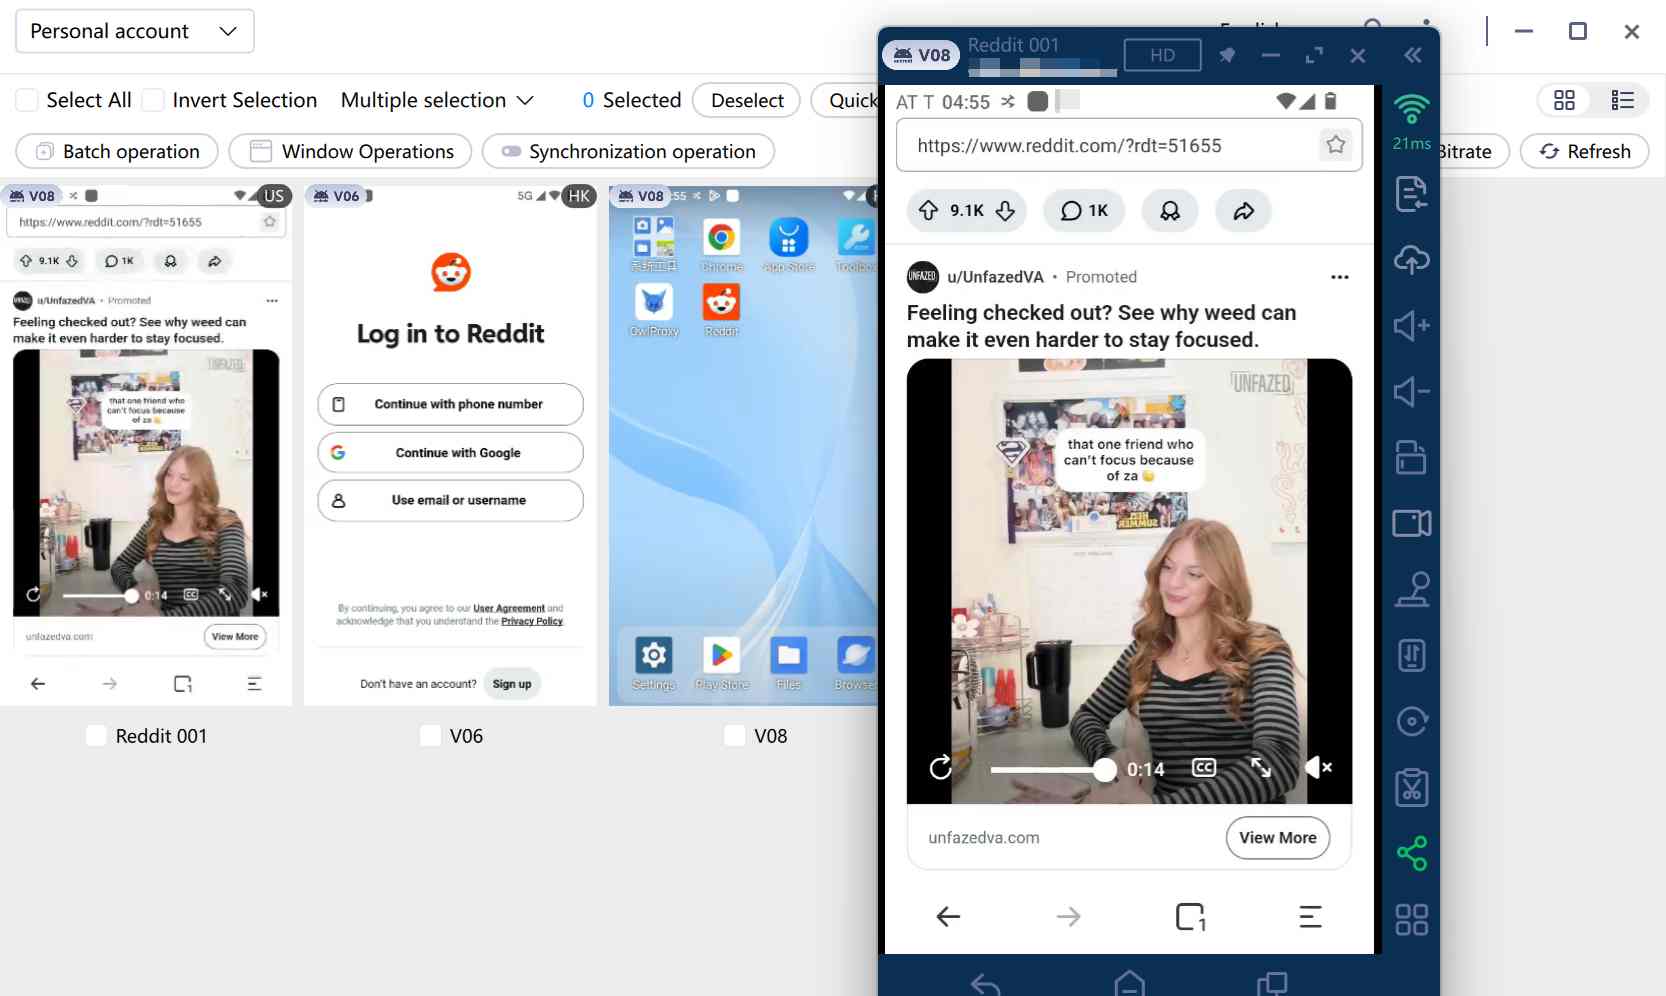1666x996 pixels.
Task: Toggle the Invert Selection checkbox
Action: (x=153, y=100)
